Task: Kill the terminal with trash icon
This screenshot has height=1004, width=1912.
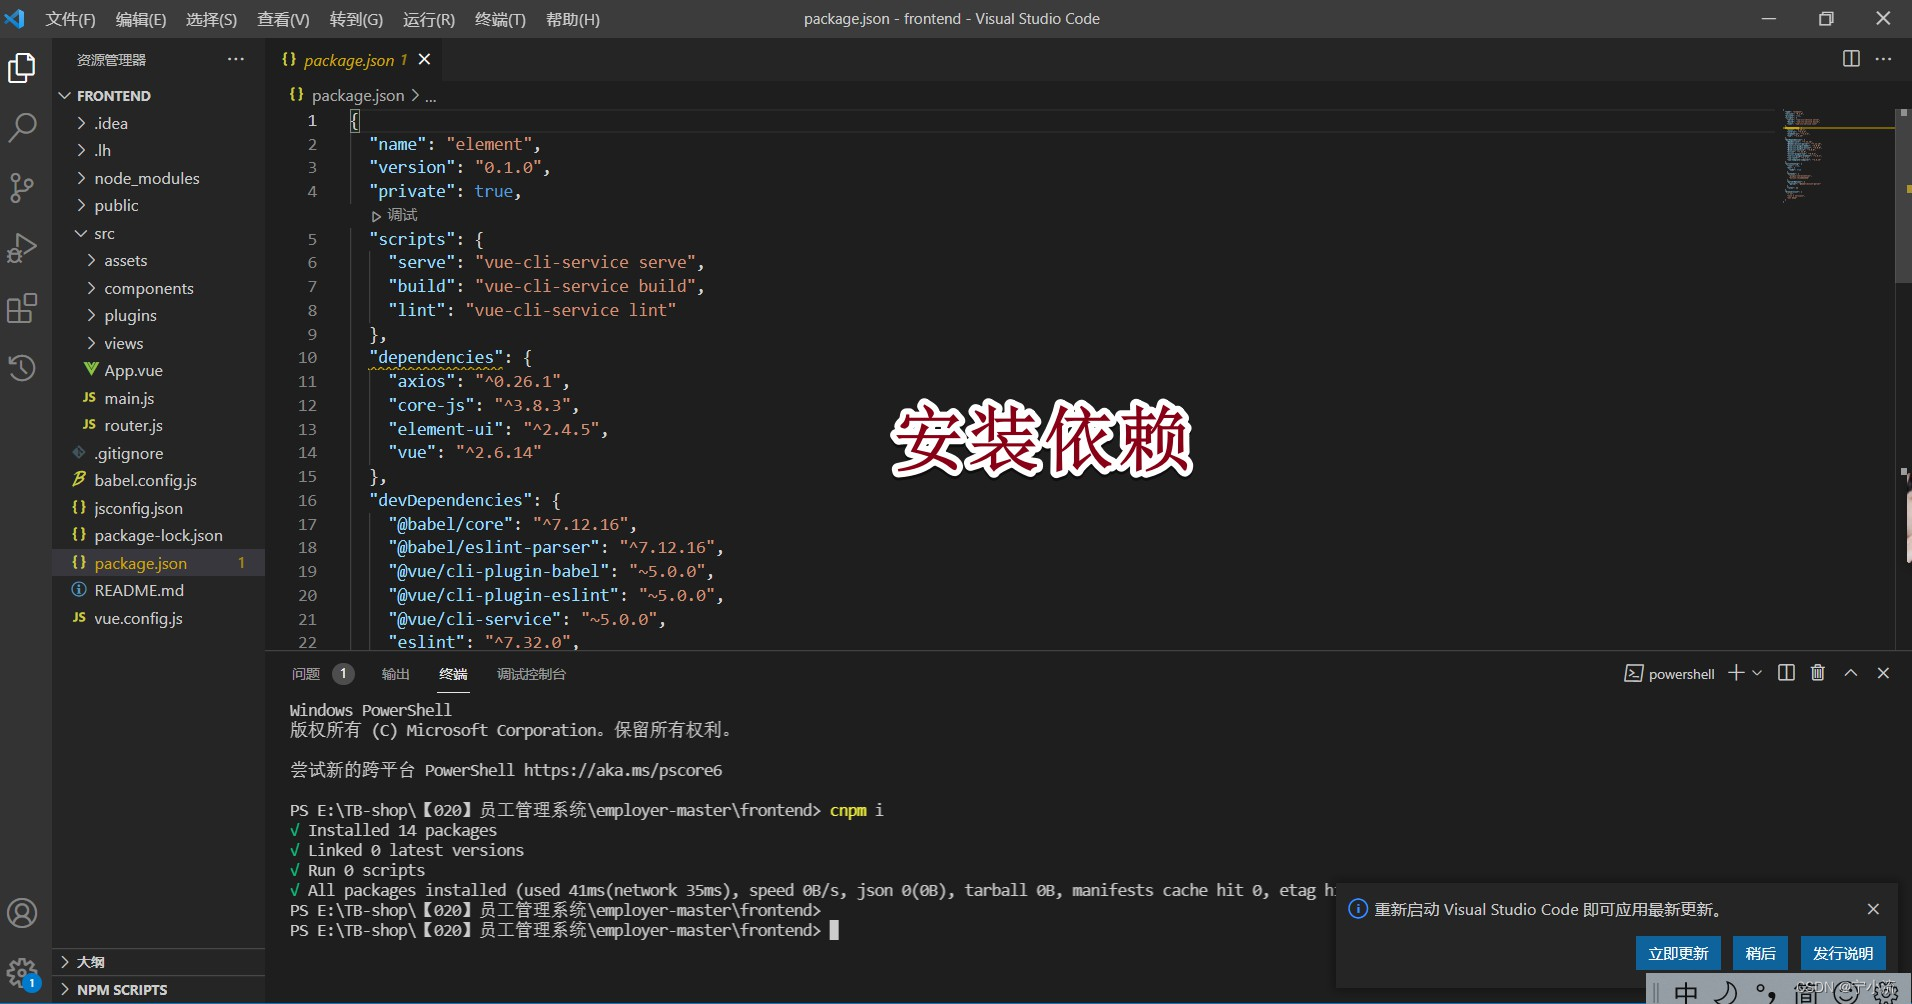Action: tap(1818, 673)
